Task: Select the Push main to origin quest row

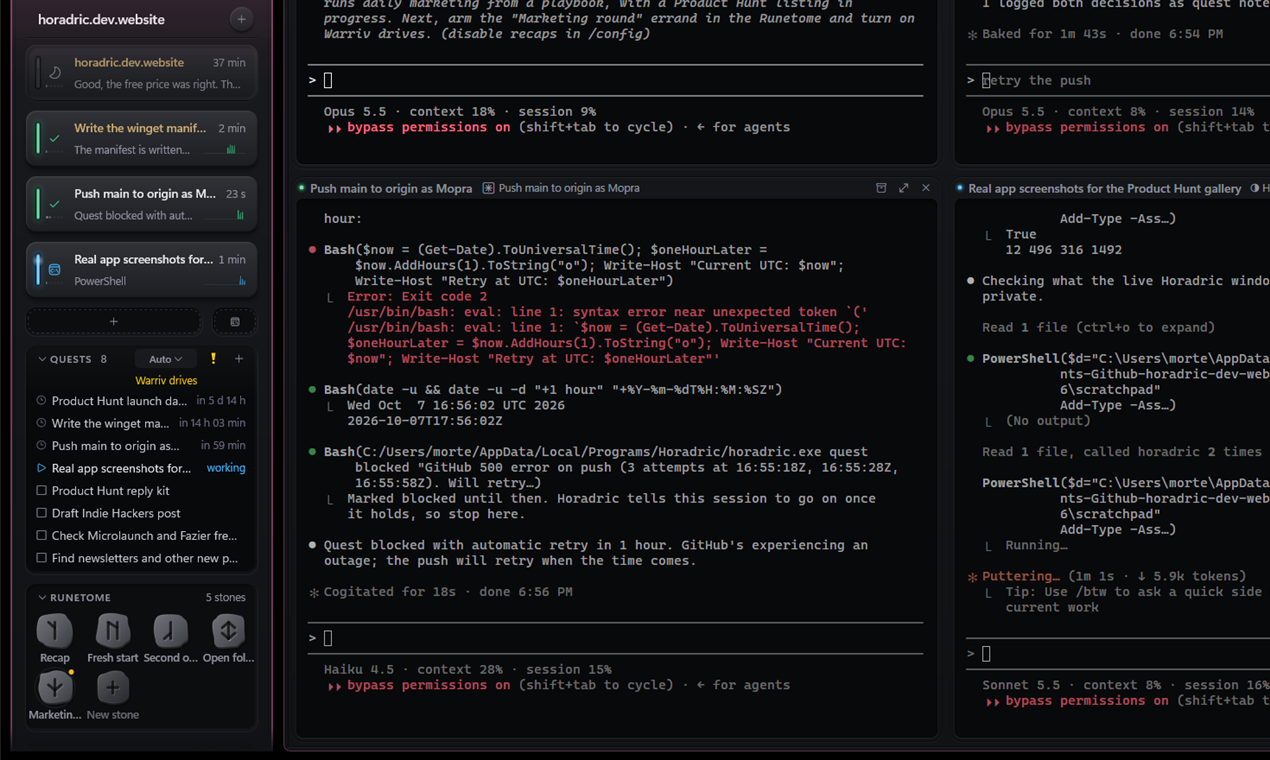Action: click(x=141, y=445)
